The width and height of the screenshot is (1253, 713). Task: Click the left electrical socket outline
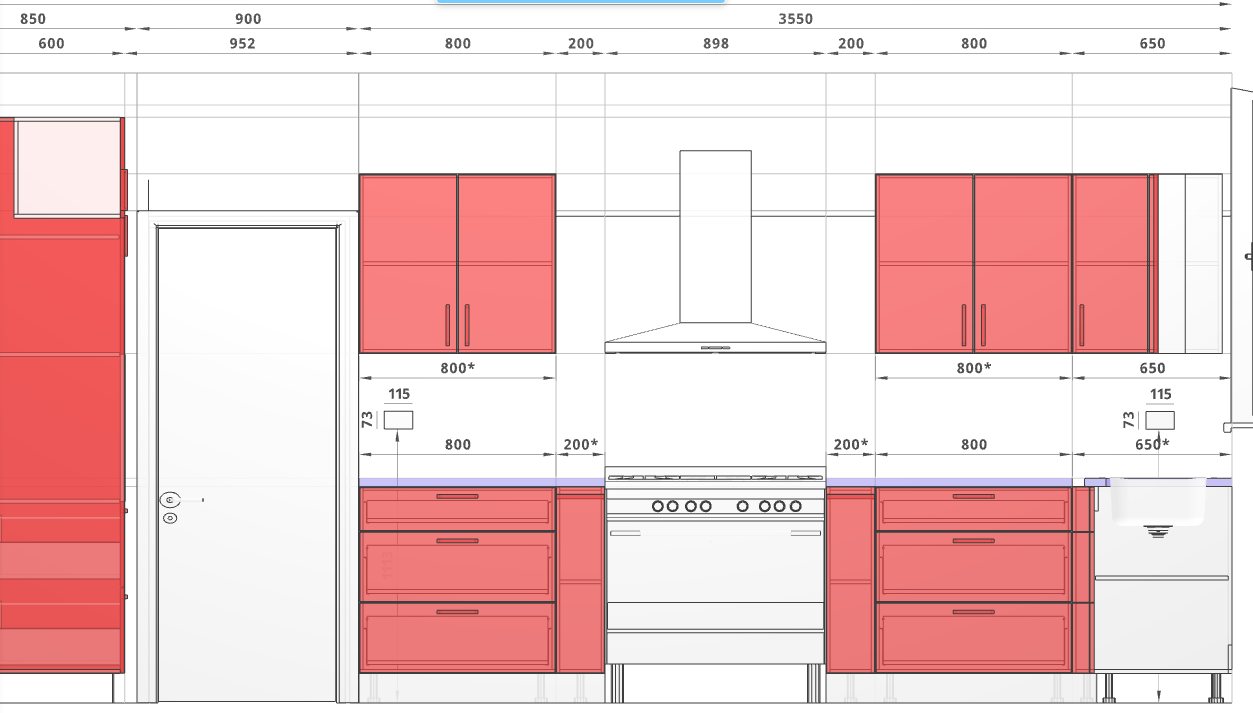398,420
